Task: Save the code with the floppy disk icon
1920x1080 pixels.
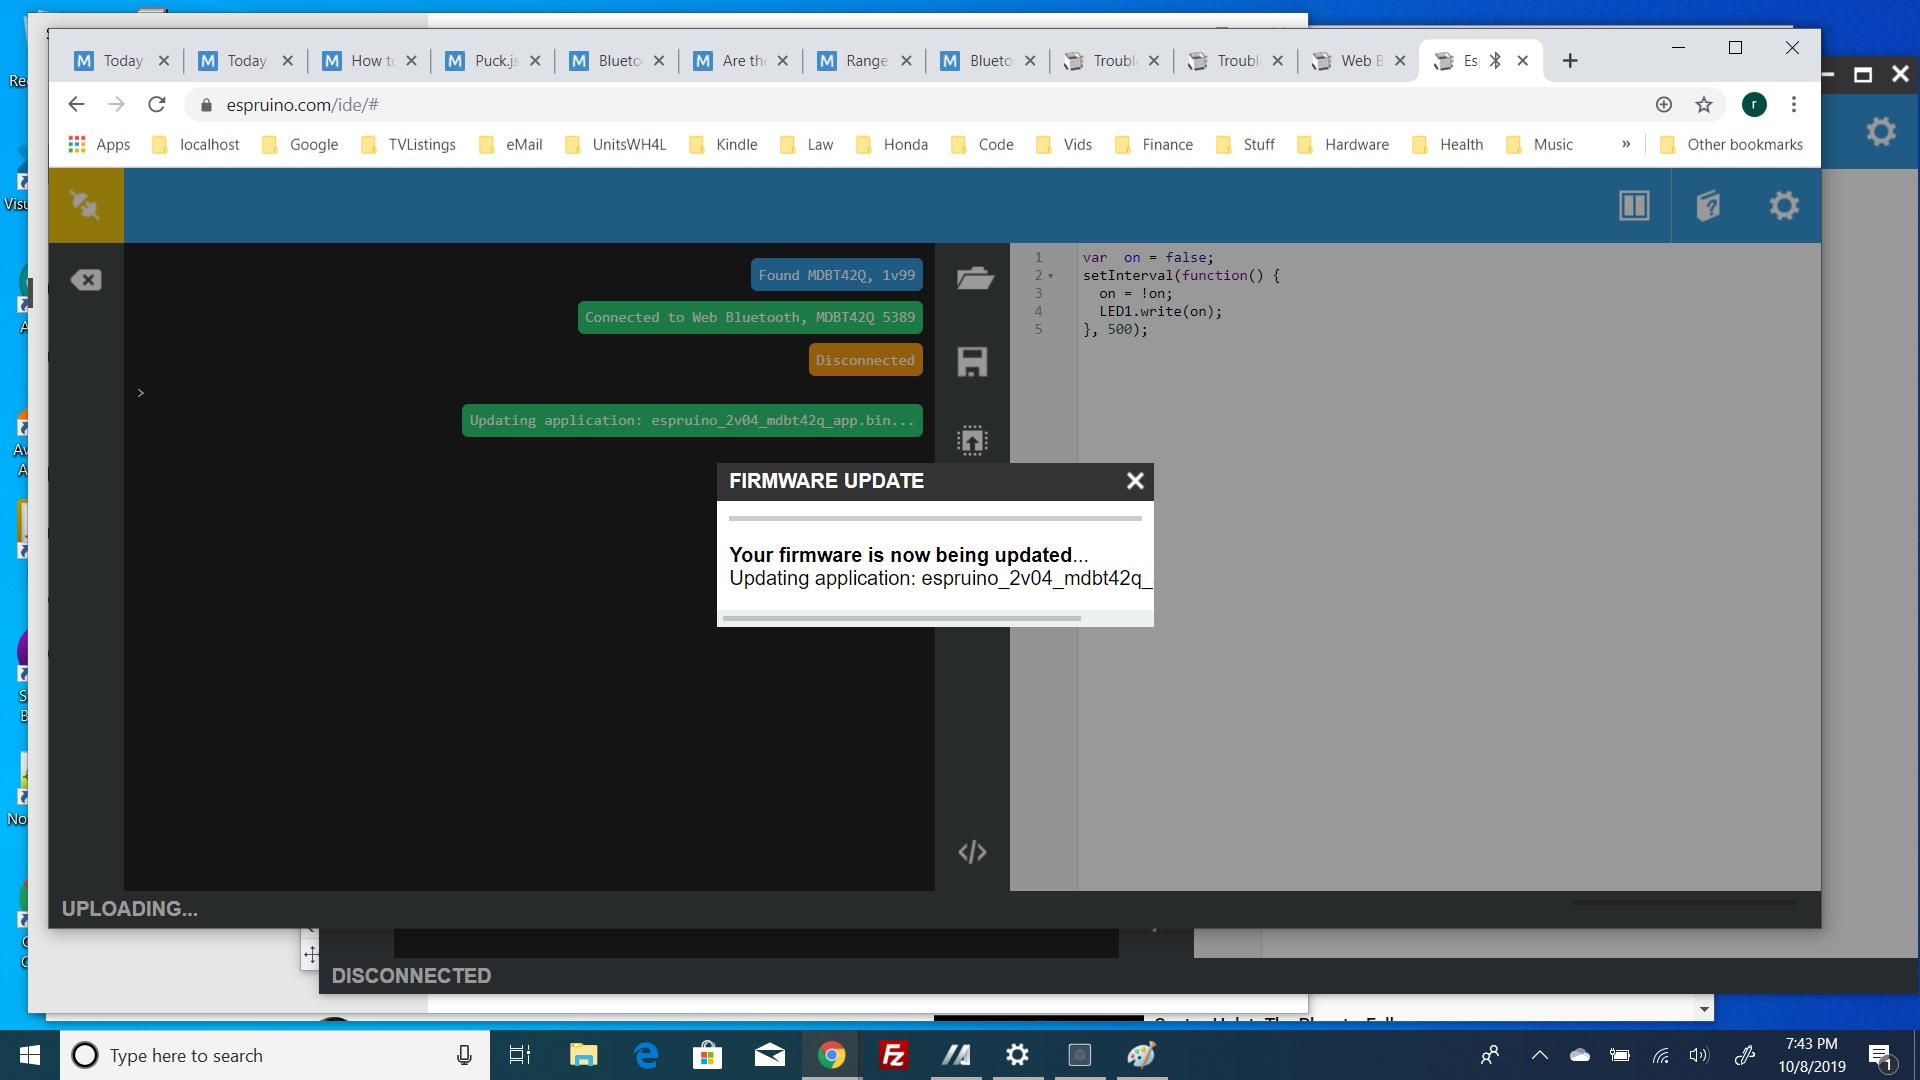Action: 971,362
